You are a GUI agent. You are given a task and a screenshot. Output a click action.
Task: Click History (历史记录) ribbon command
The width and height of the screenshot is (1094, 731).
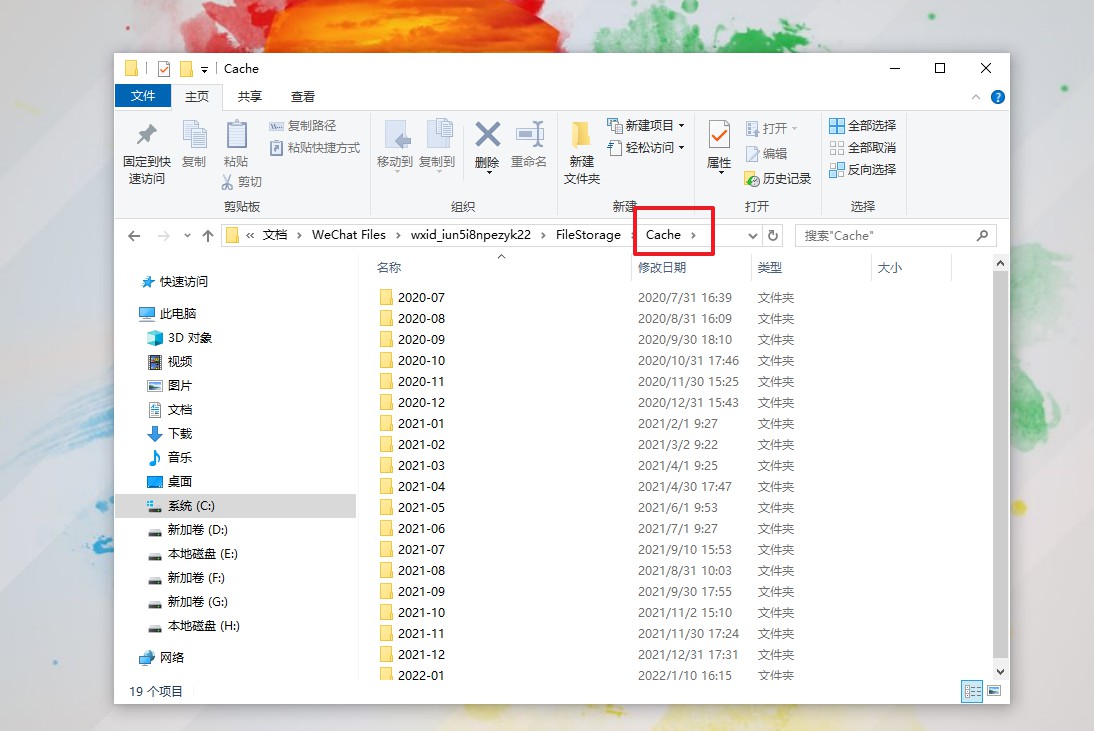(x=778, y=179)
